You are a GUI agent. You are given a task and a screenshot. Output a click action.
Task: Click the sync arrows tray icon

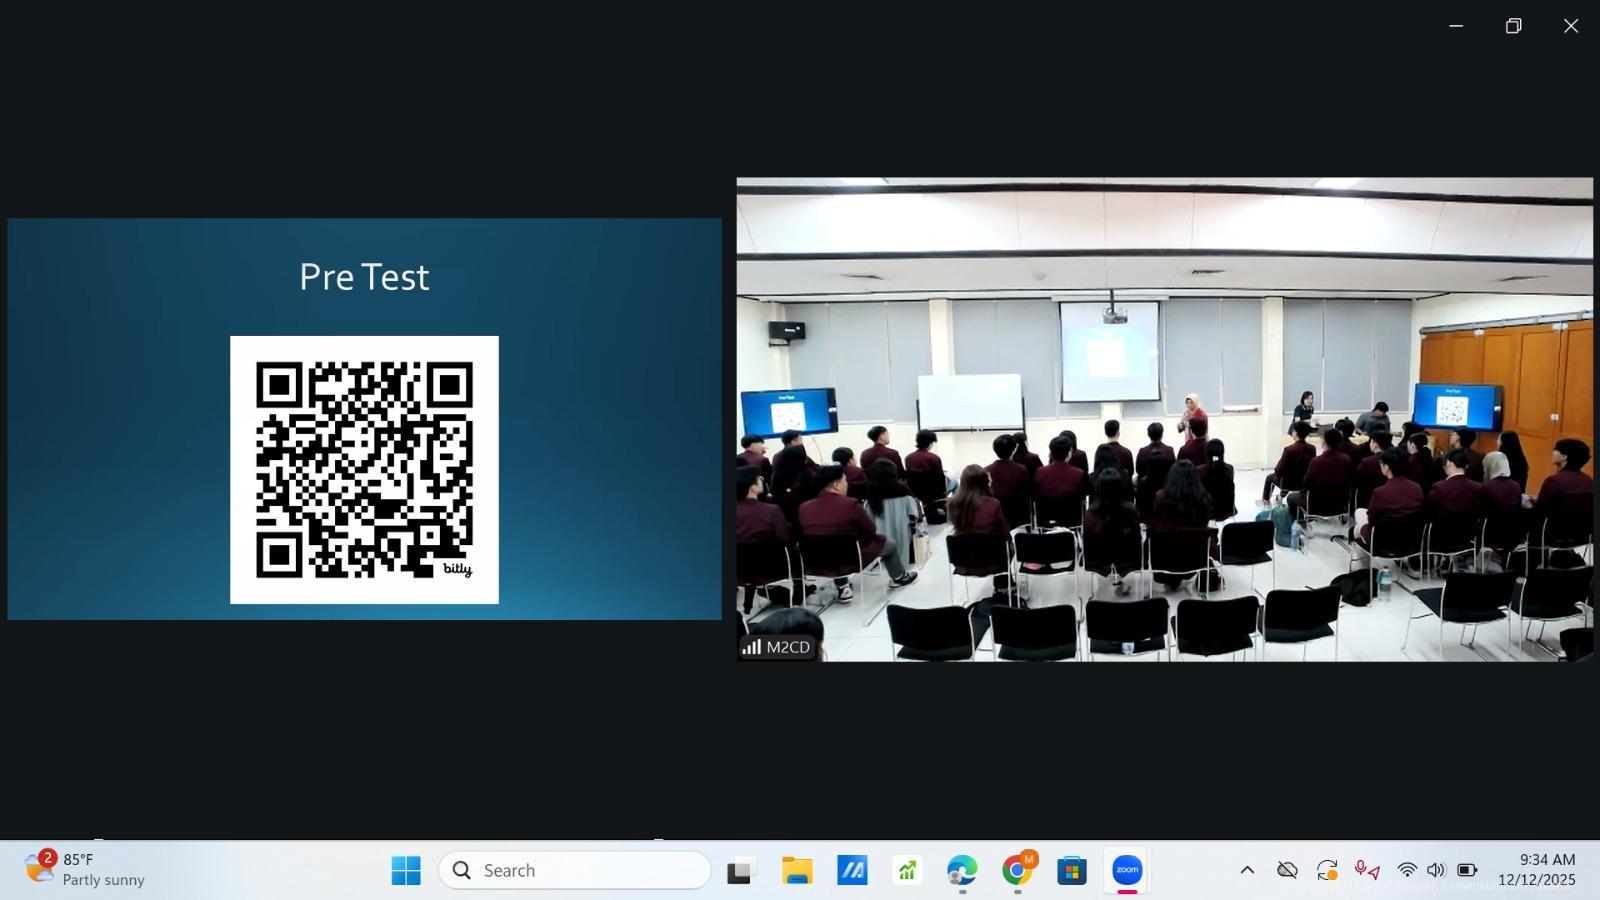click(x=1327, y=870)
